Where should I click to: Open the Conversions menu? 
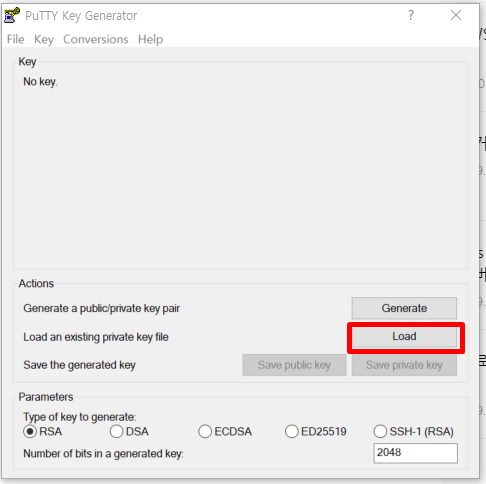(96, 39)
